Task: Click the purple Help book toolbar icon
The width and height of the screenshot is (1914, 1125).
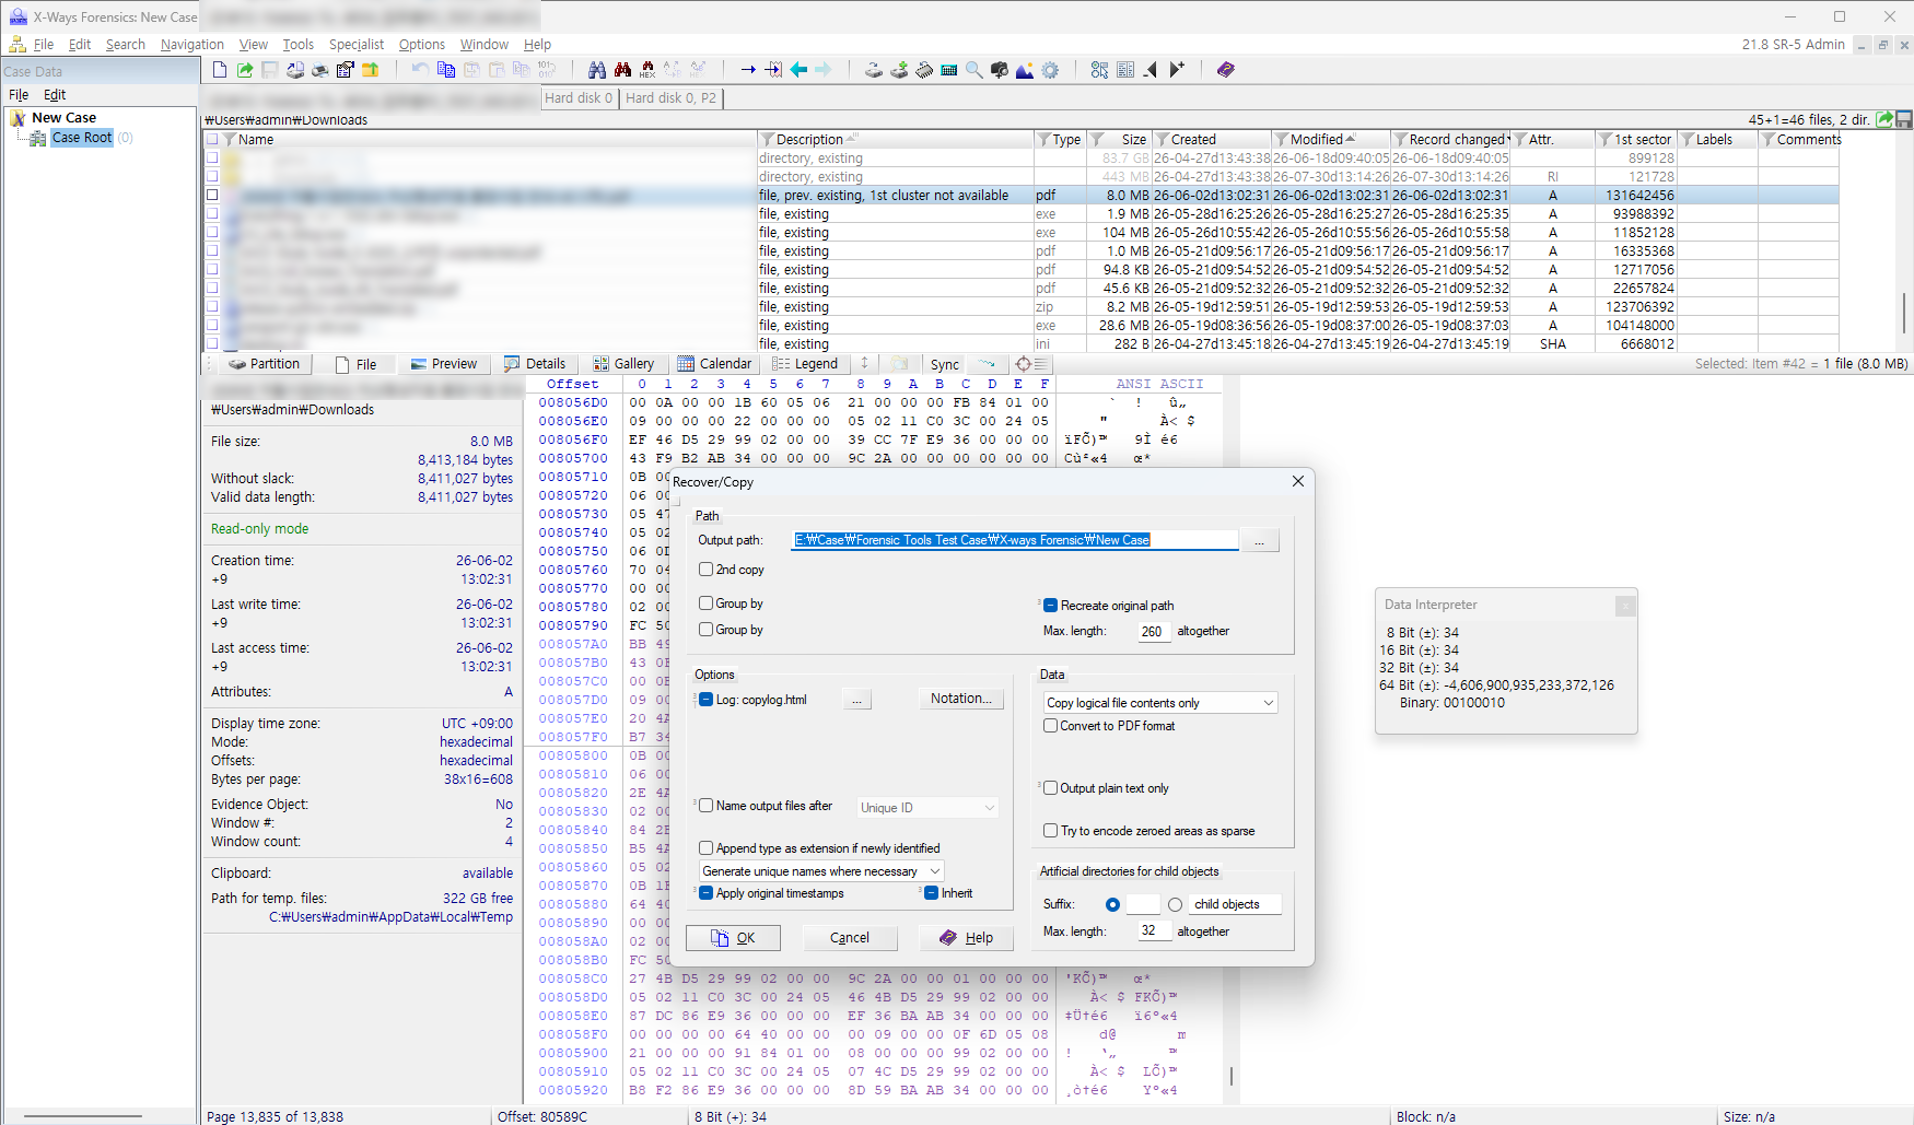Action: [x=1225, y=70]
